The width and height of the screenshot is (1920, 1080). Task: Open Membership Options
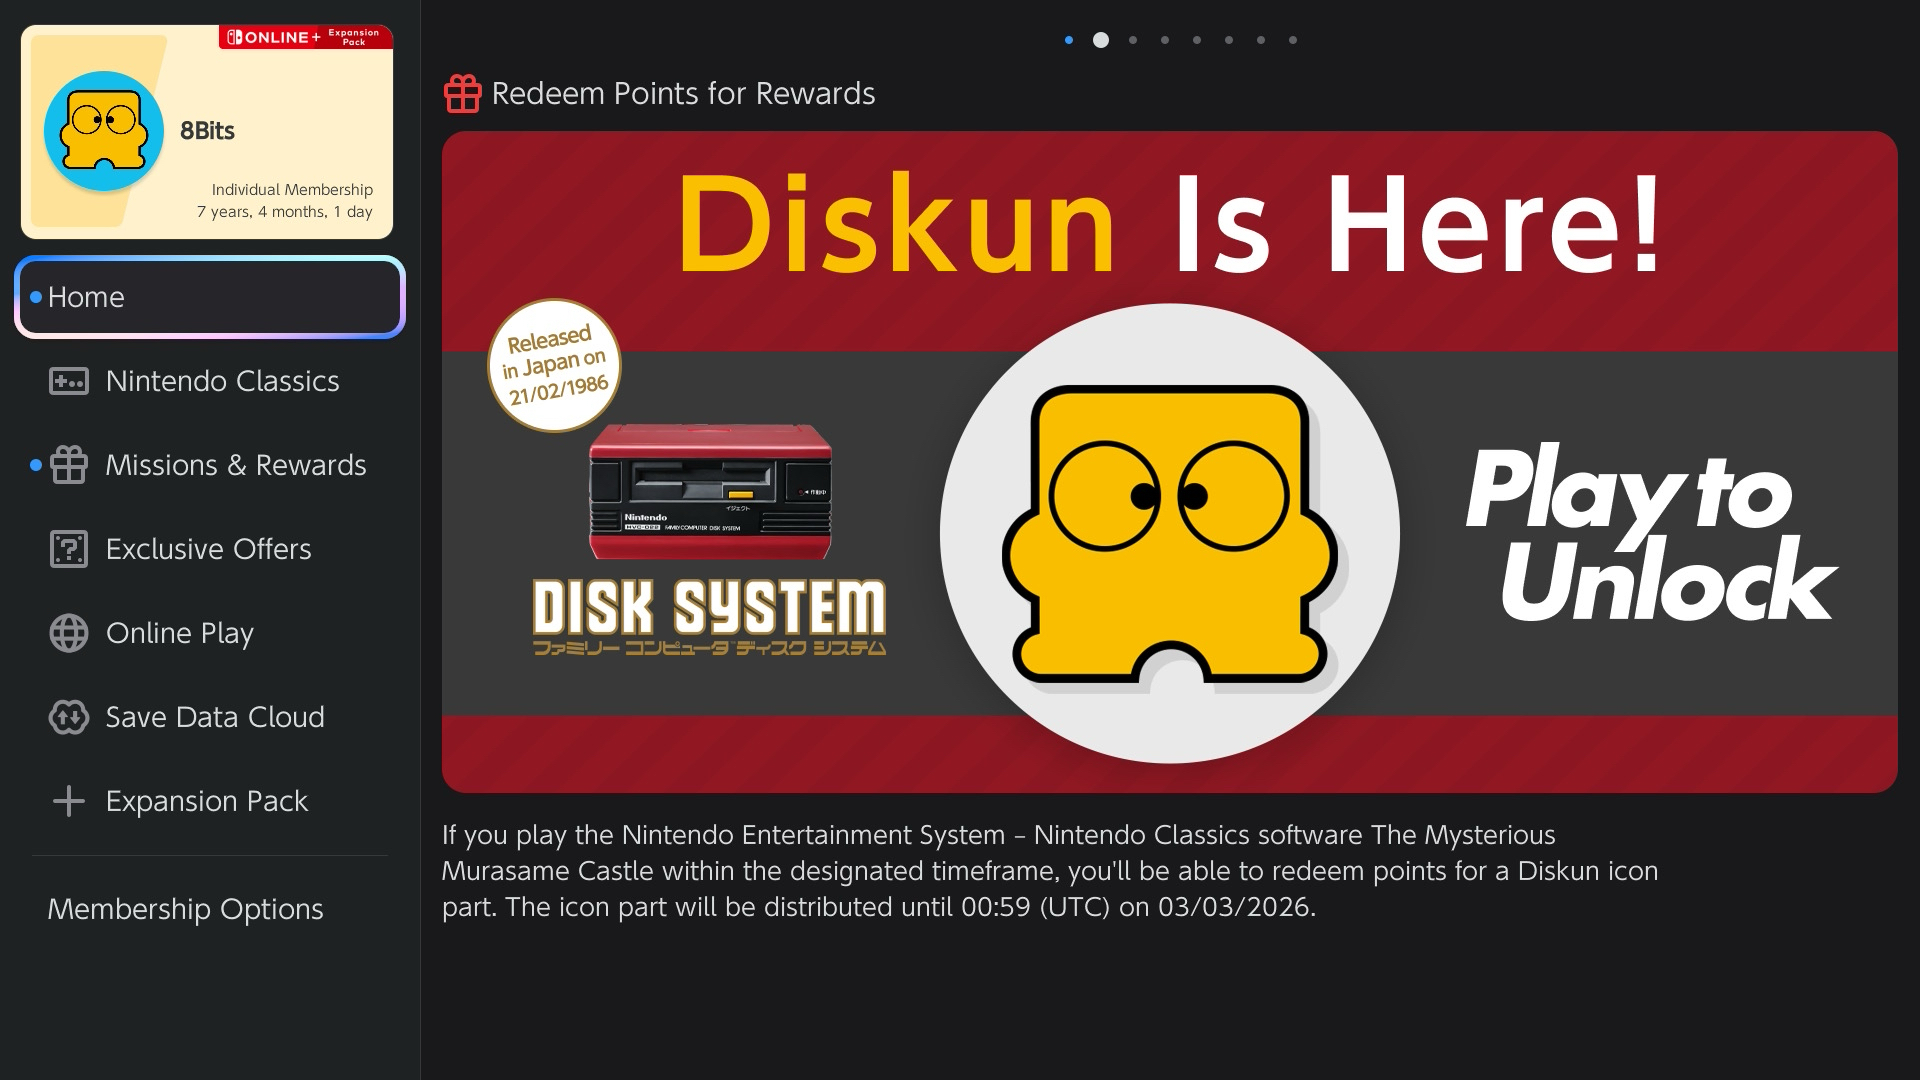[x=186, y=909]
